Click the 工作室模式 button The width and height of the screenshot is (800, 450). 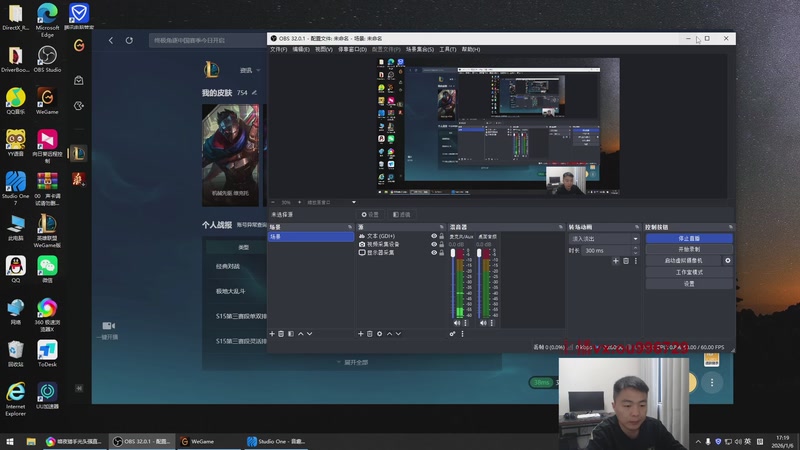[x=689, y=272]
